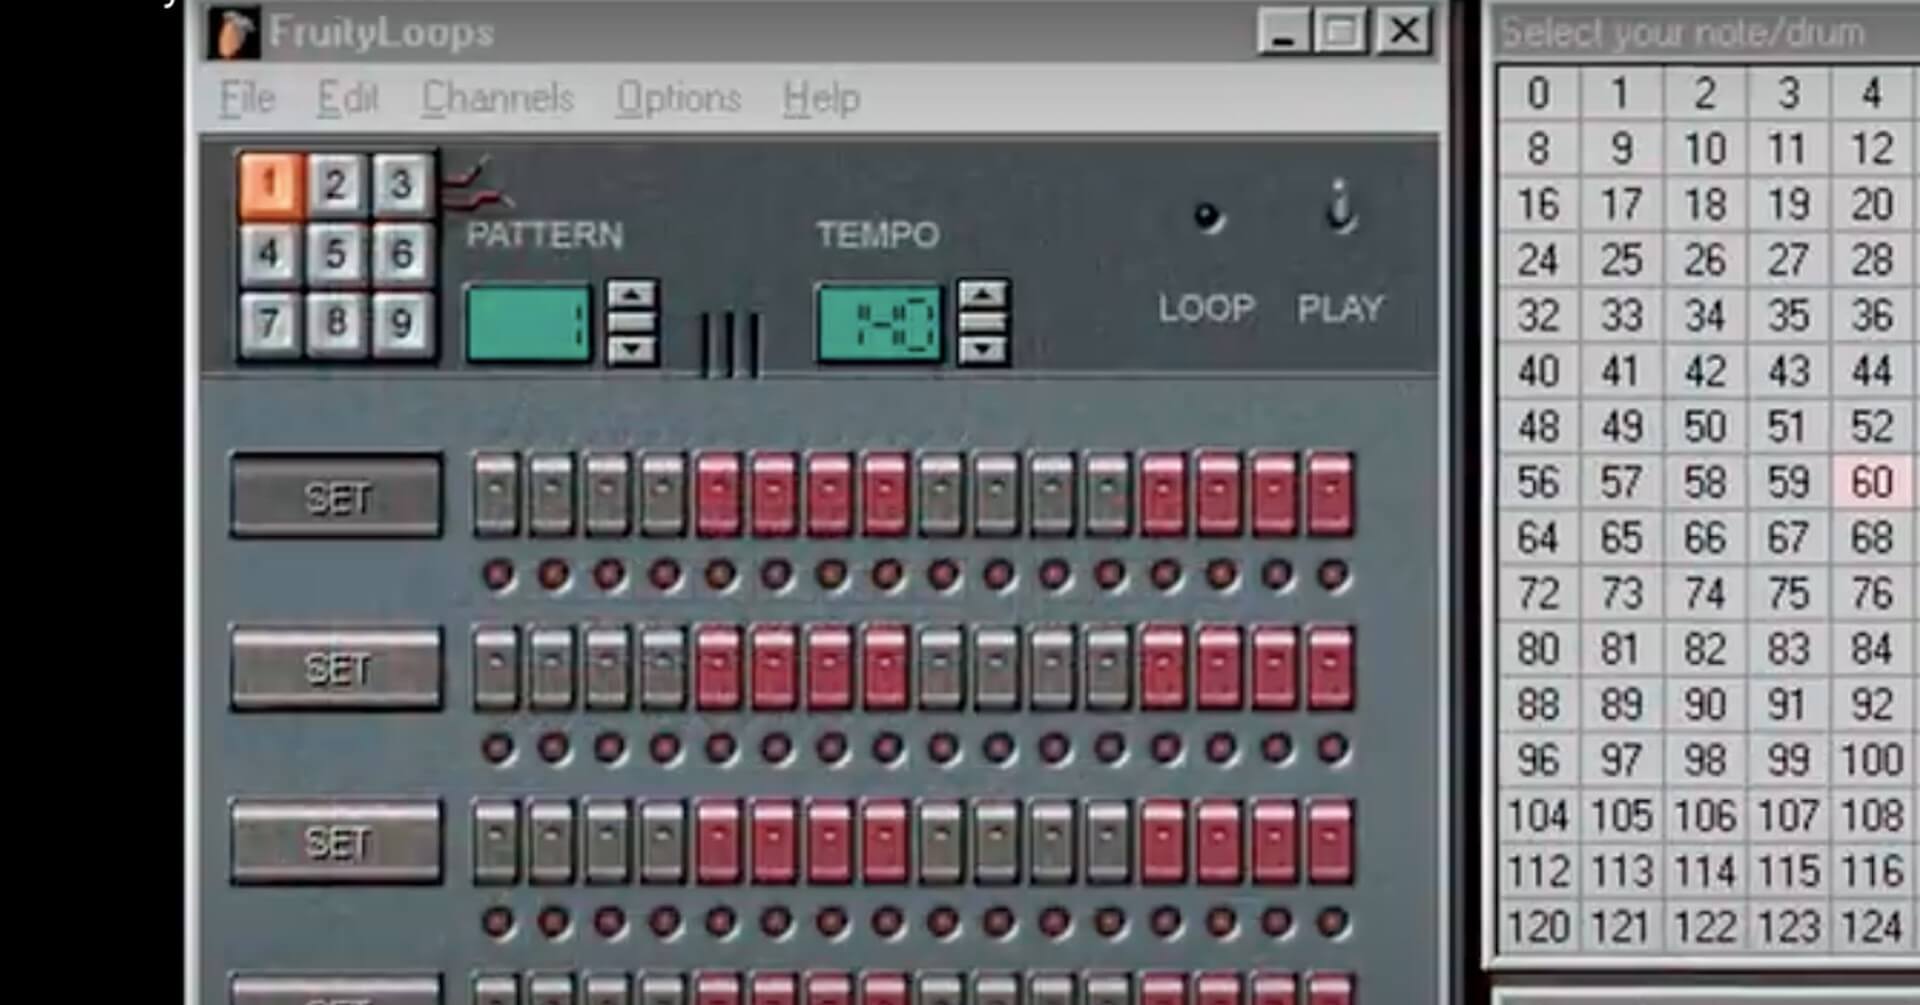The width and height of the screenshot is (1920, 1005).
Task: Select note 92 in the note grid
Action: pyautogui.click(x=1872, y=704)
